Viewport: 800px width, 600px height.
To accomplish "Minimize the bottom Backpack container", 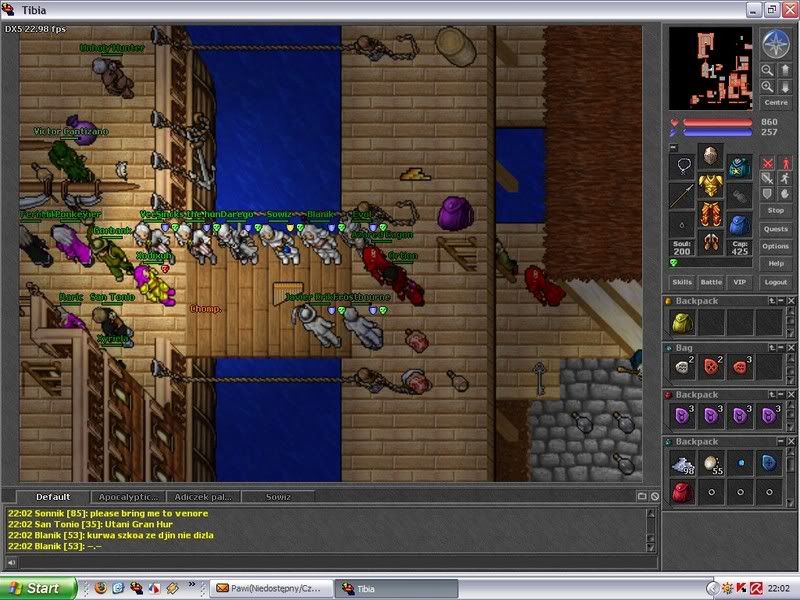I will tap(781, 441).
